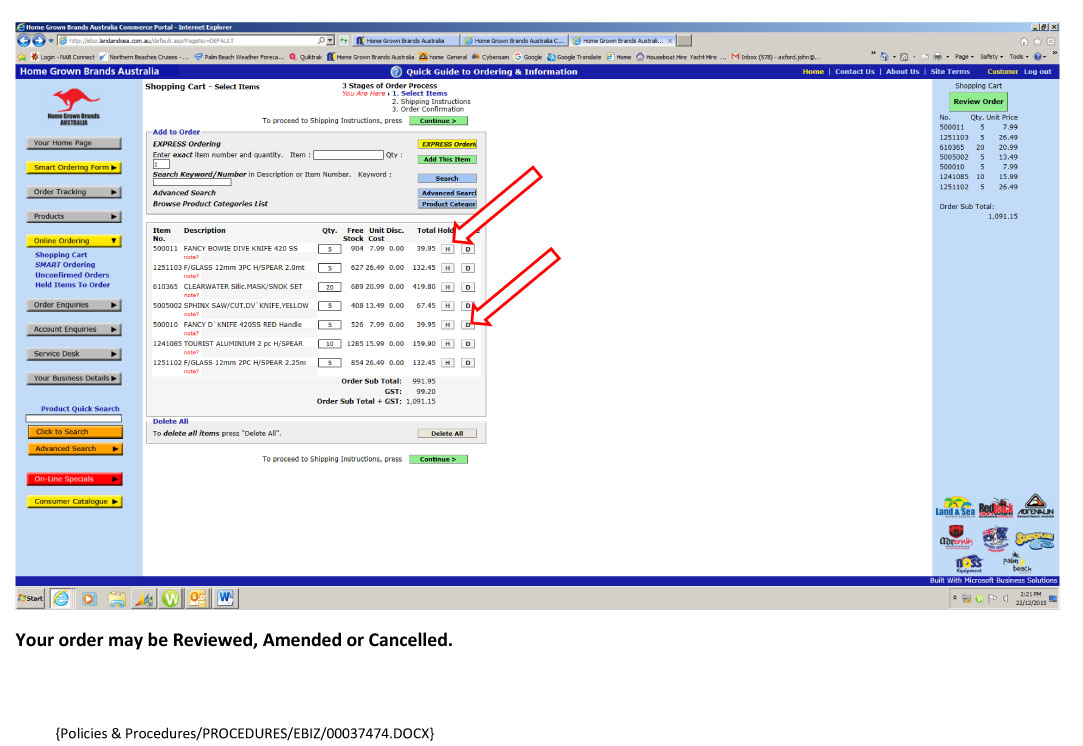
Task: Toggle Hold (H) for CLEARWATER mask snorkel set
Action: click(448, 287)
